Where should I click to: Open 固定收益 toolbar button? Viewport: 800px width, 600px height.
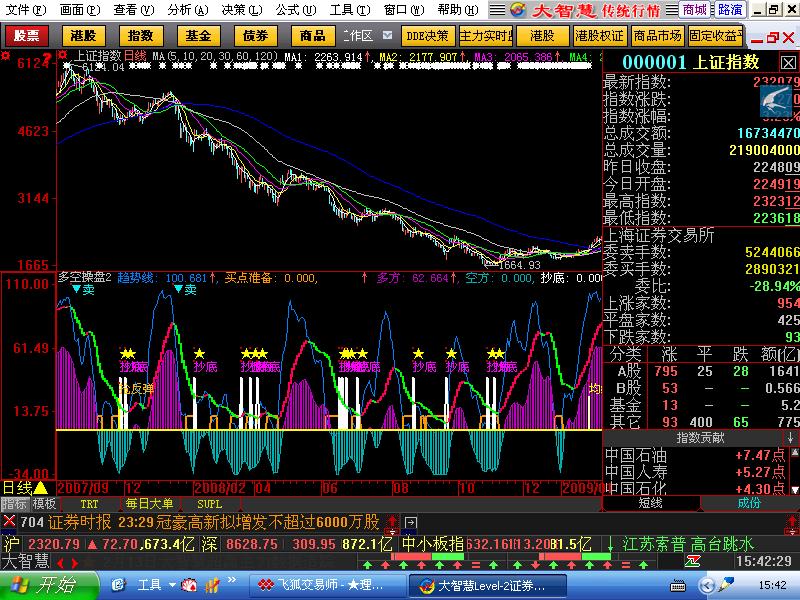point(715,36)
